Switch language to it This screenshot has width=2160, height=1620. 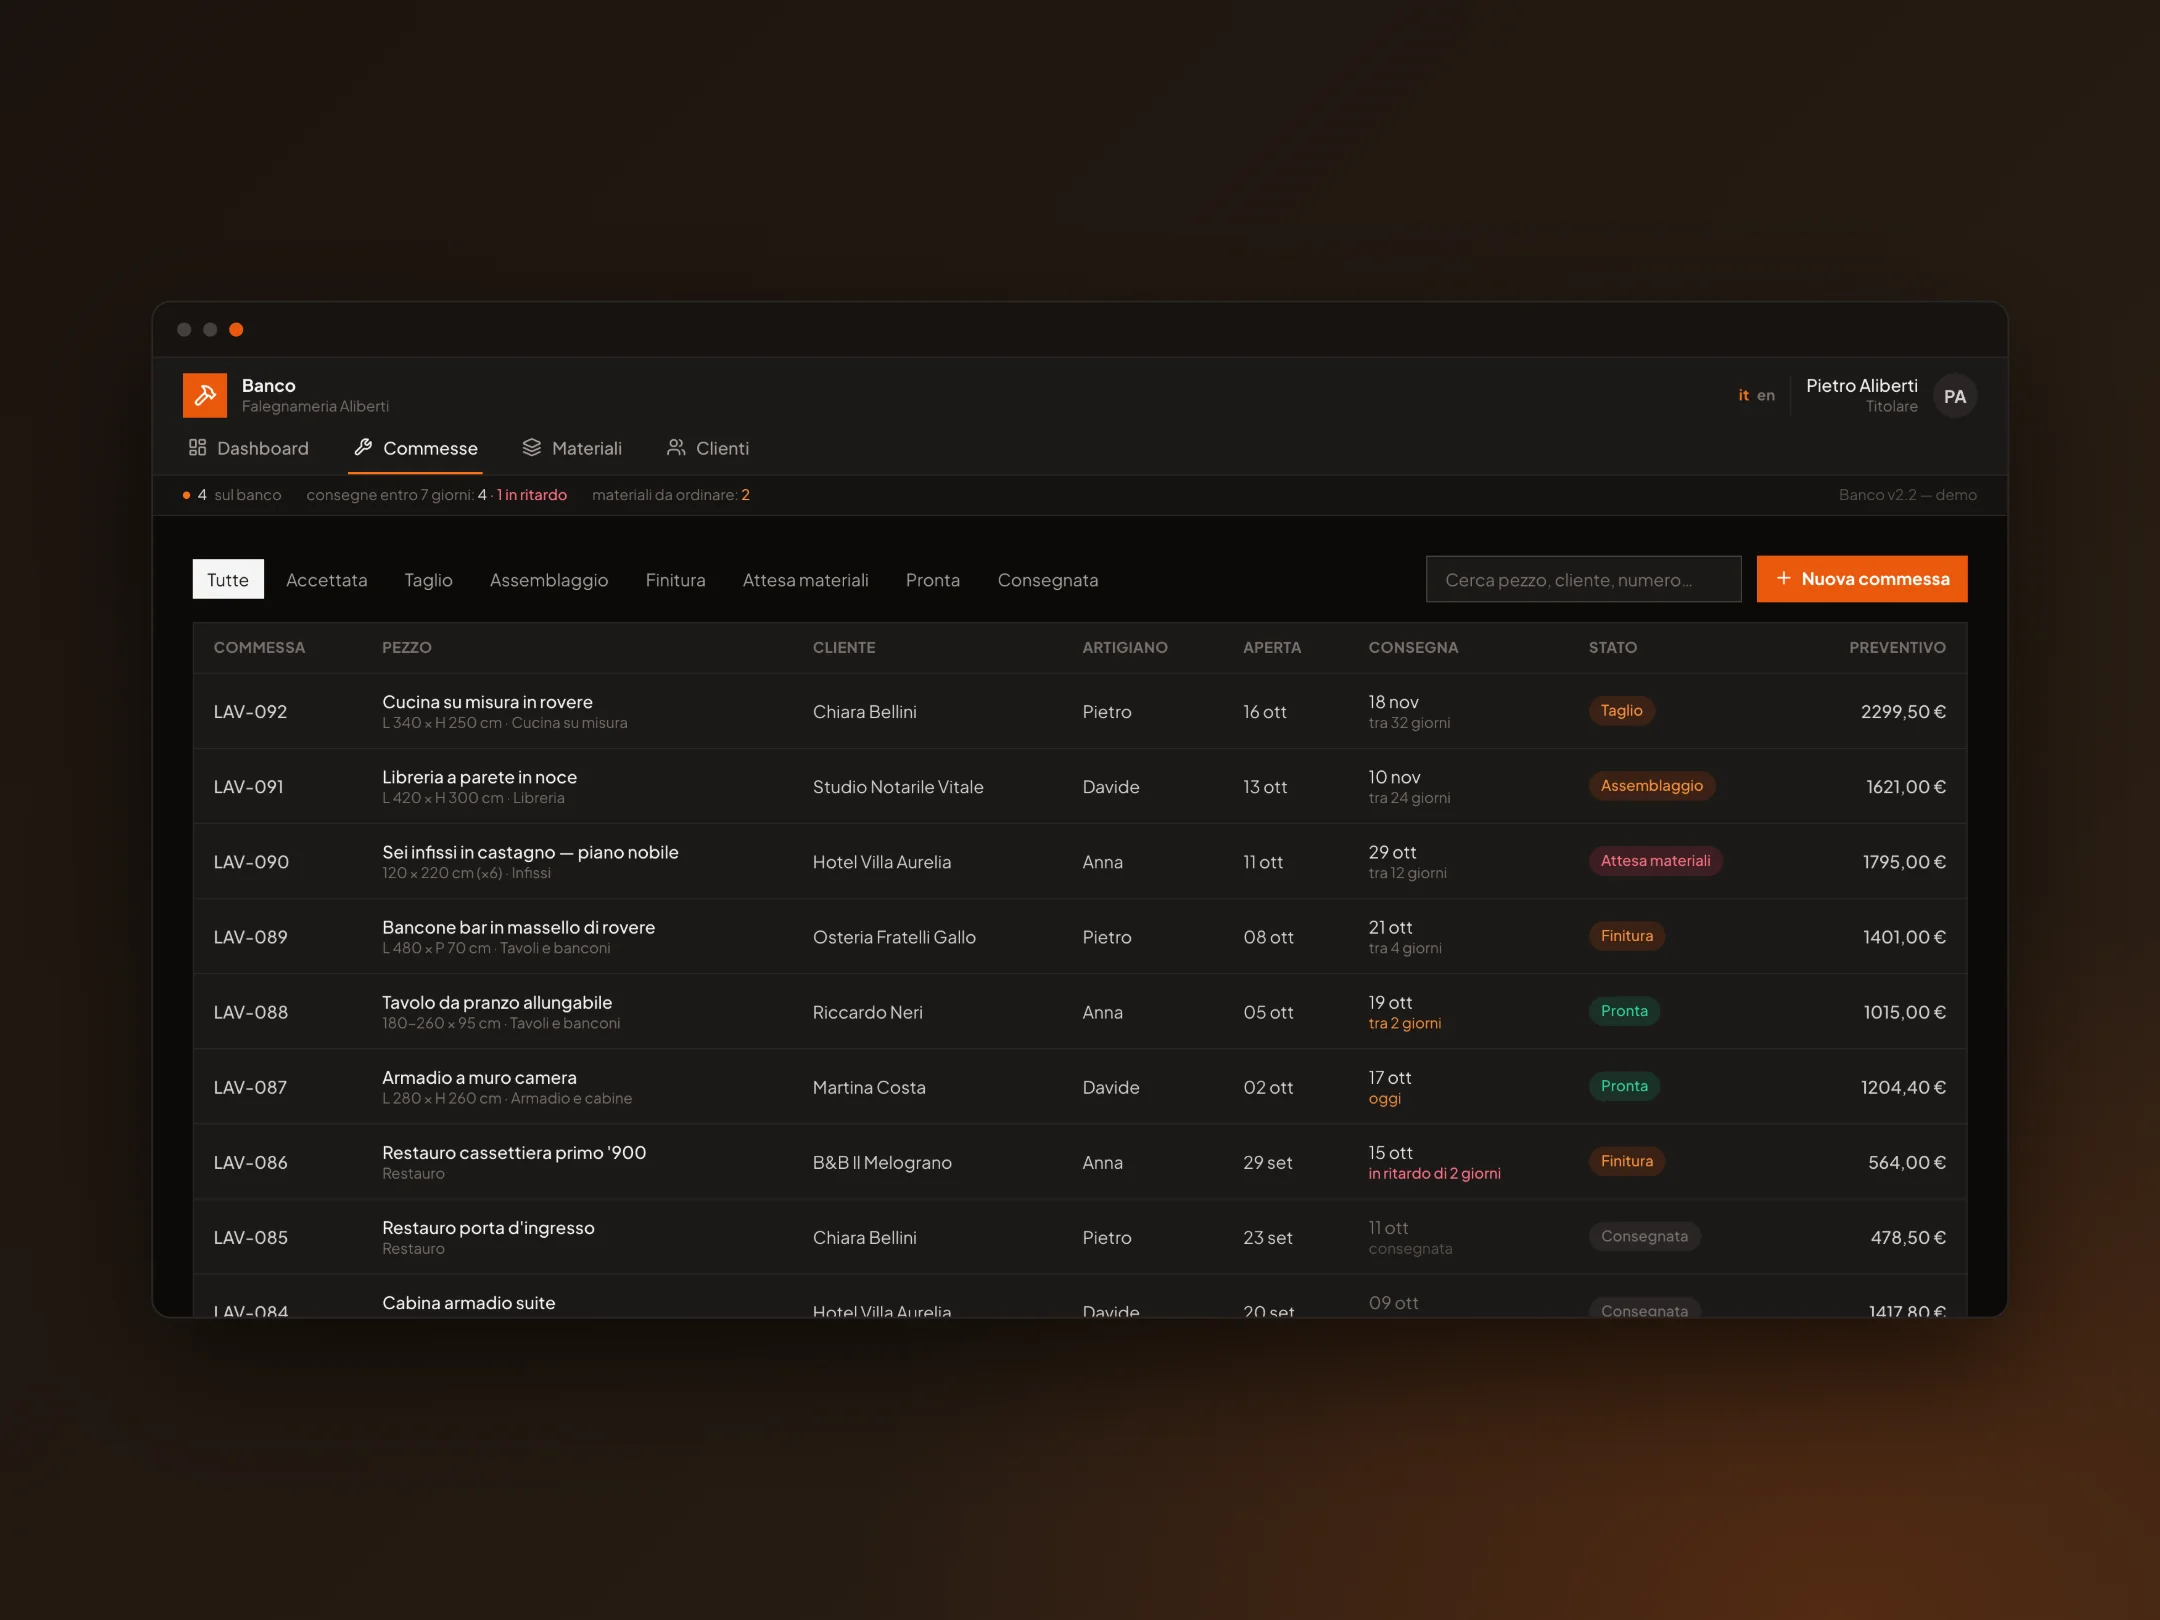(x=1744, y=395)
